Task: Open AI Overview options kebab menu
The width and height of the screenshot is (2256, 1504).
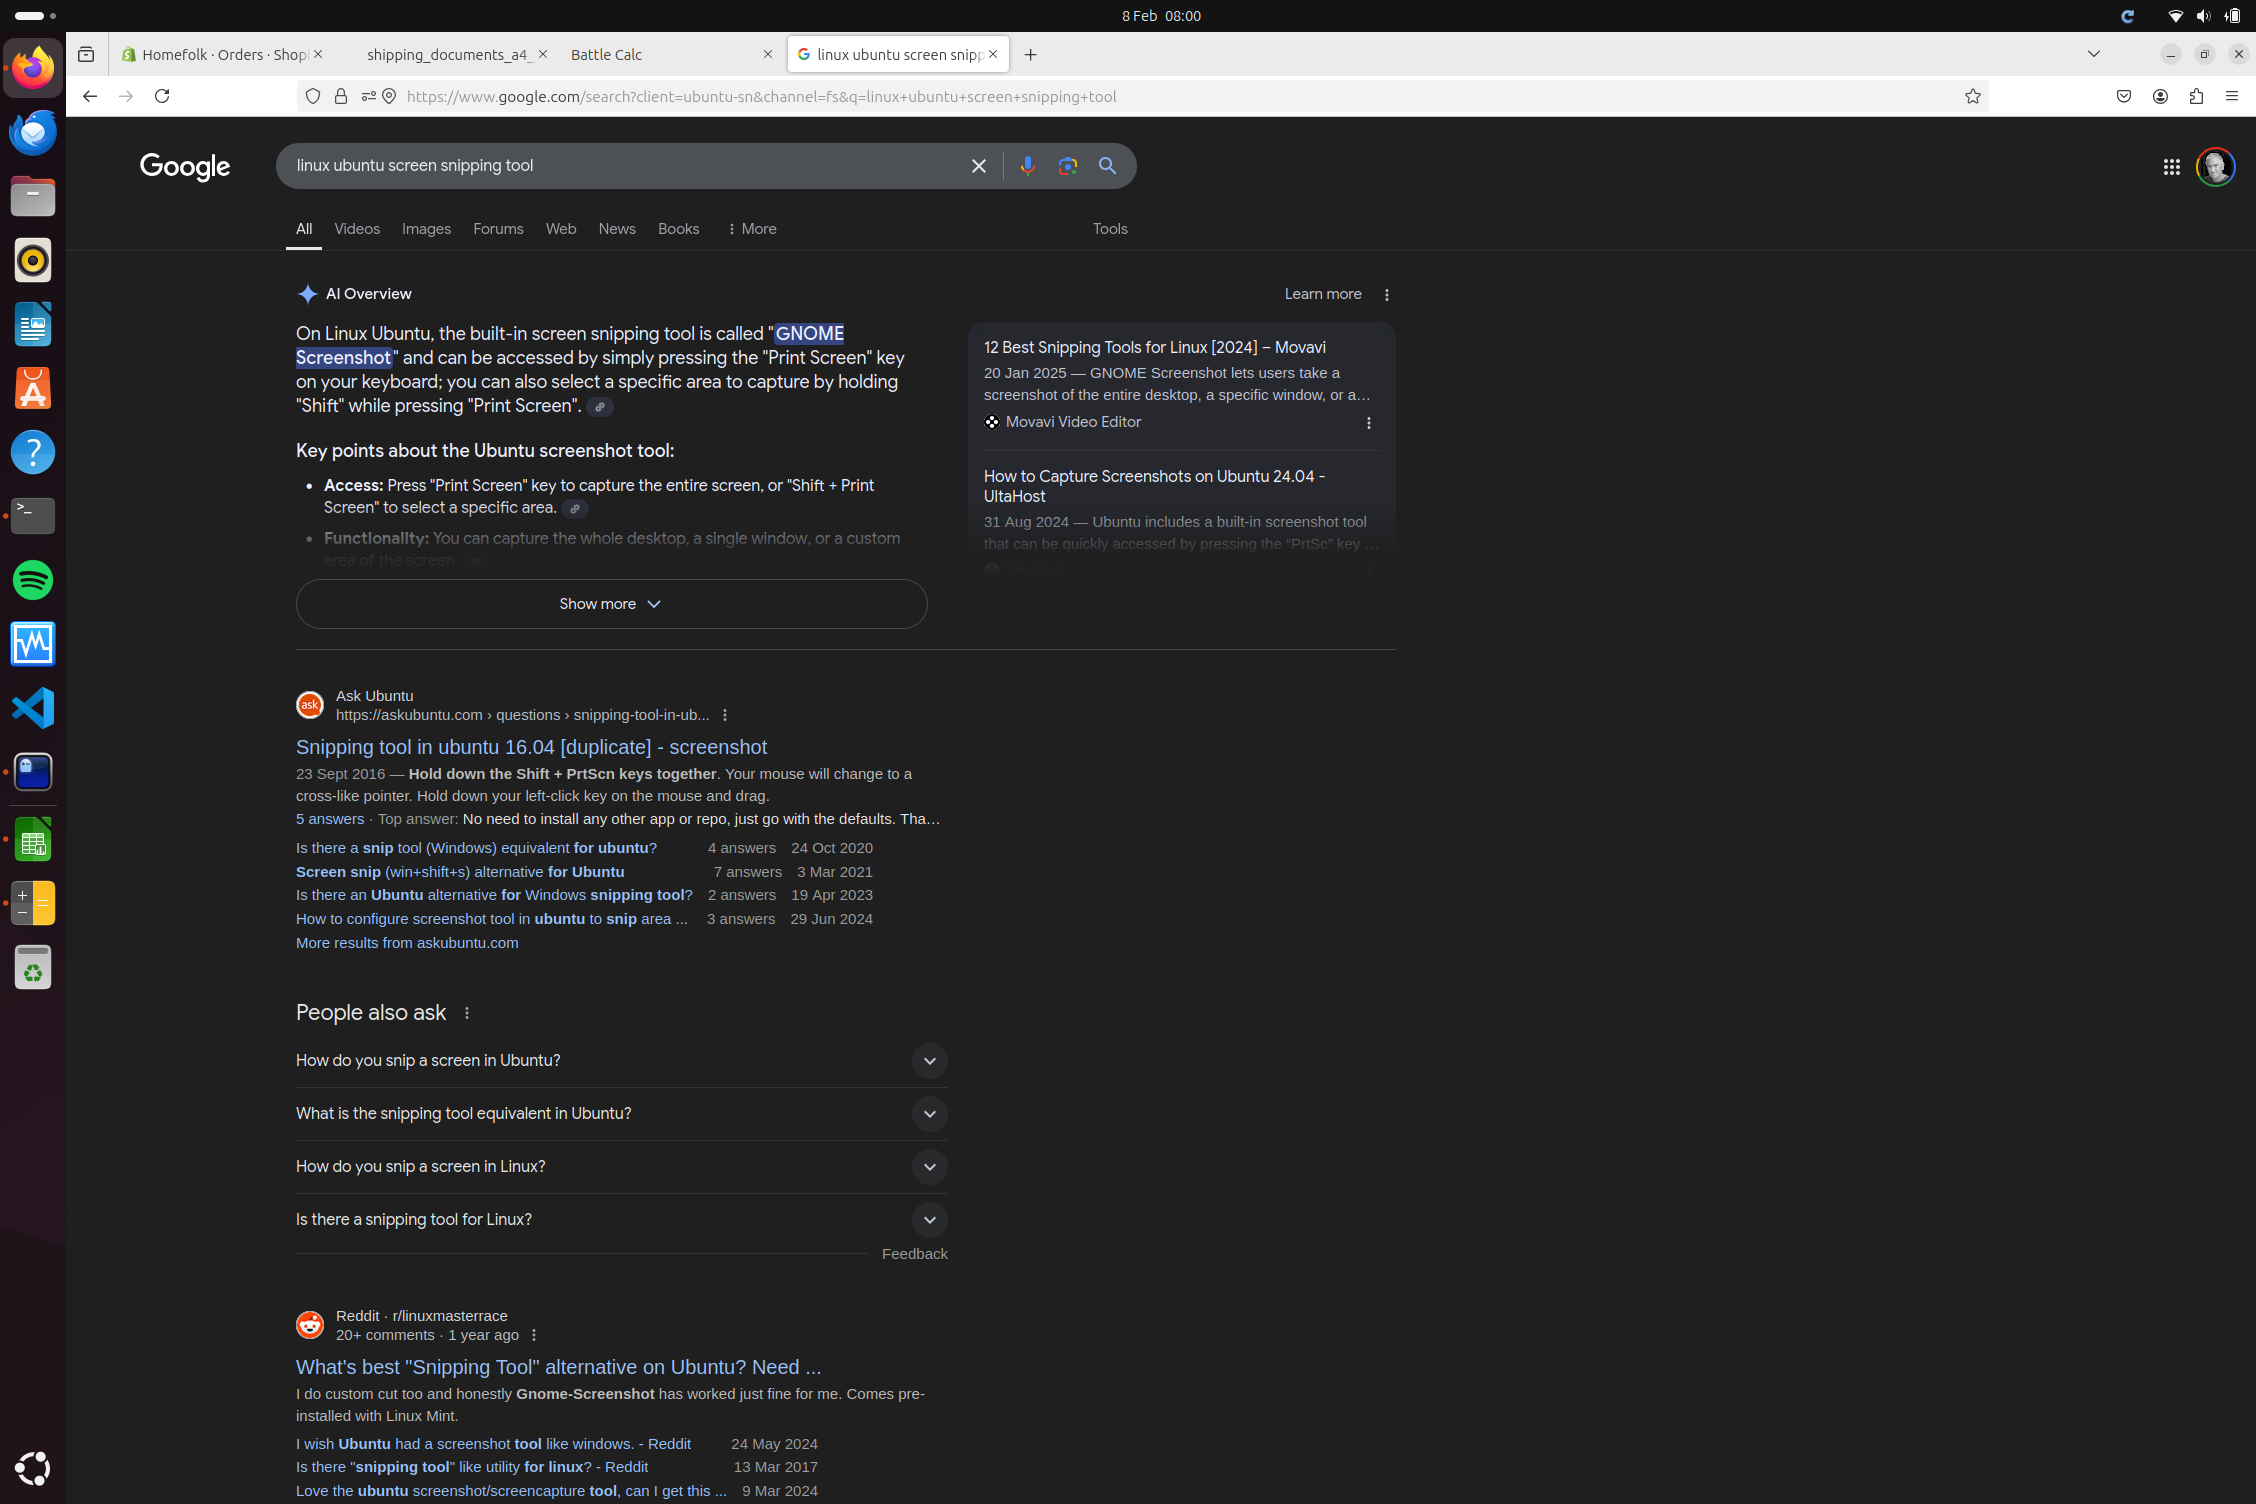Action: tap(1386, 294)
